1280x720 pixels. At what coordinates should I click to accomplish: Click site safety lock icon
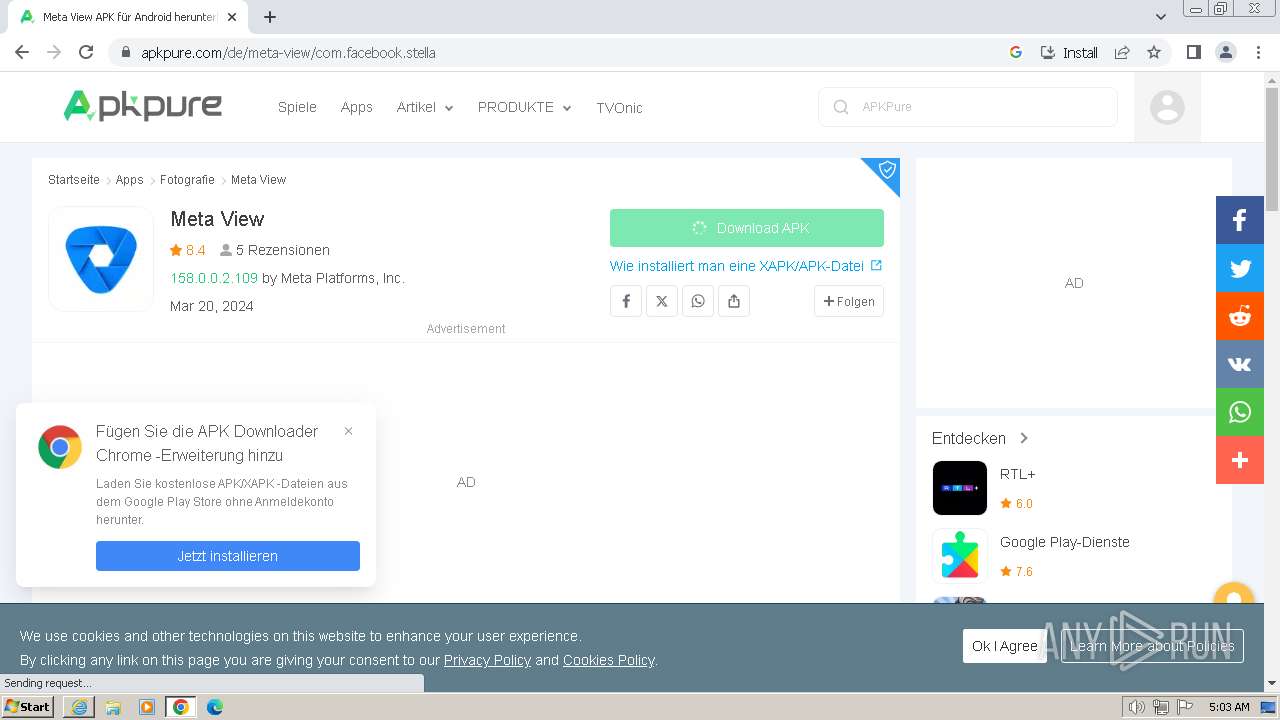click(x=125, y=53)
